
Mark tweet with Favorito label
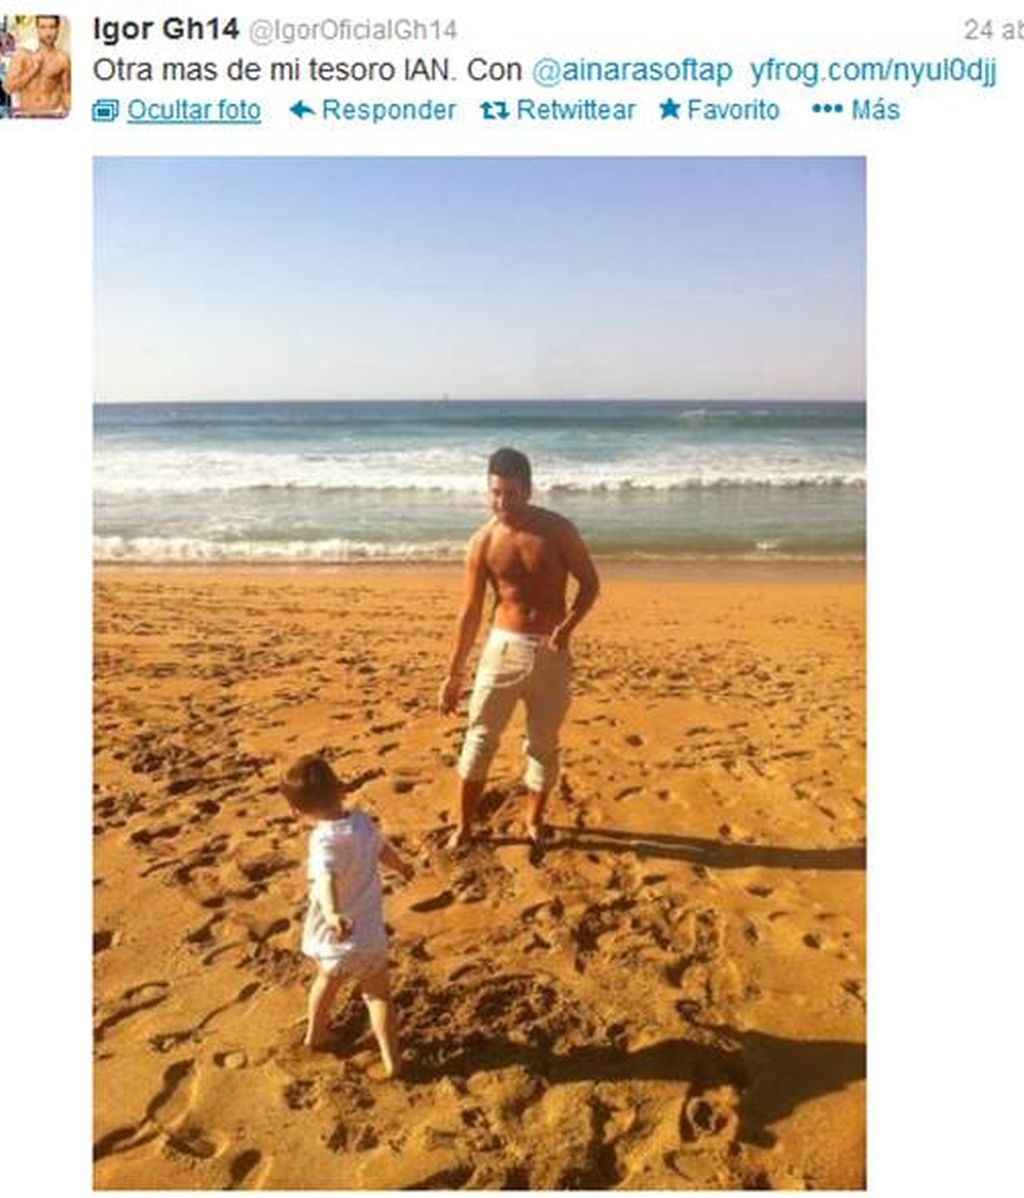pyautogui.click(x=733, y=110)
